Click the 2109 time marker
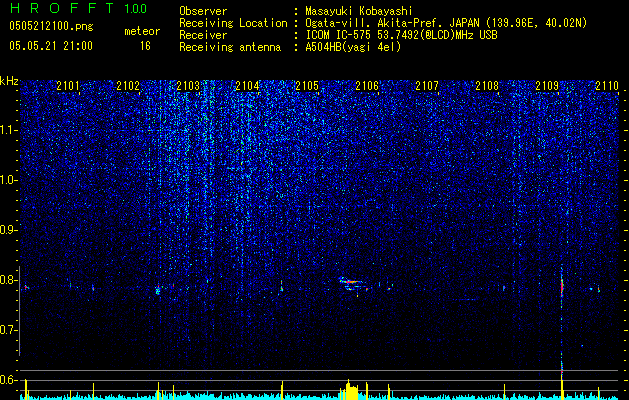This screenshot has width=629, height=400. 547,86
